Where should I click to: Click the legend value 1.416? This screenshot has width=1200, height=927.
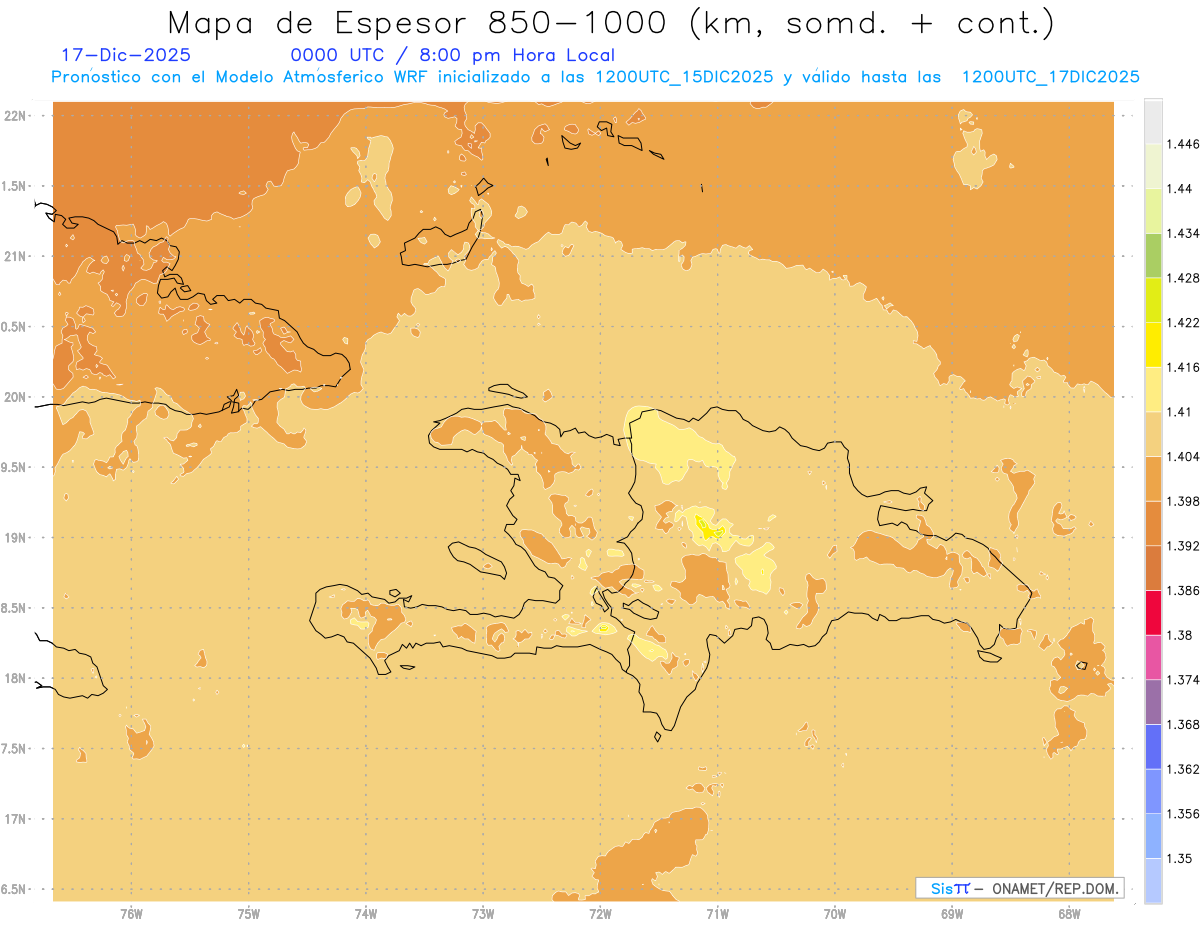point(1184,367)
